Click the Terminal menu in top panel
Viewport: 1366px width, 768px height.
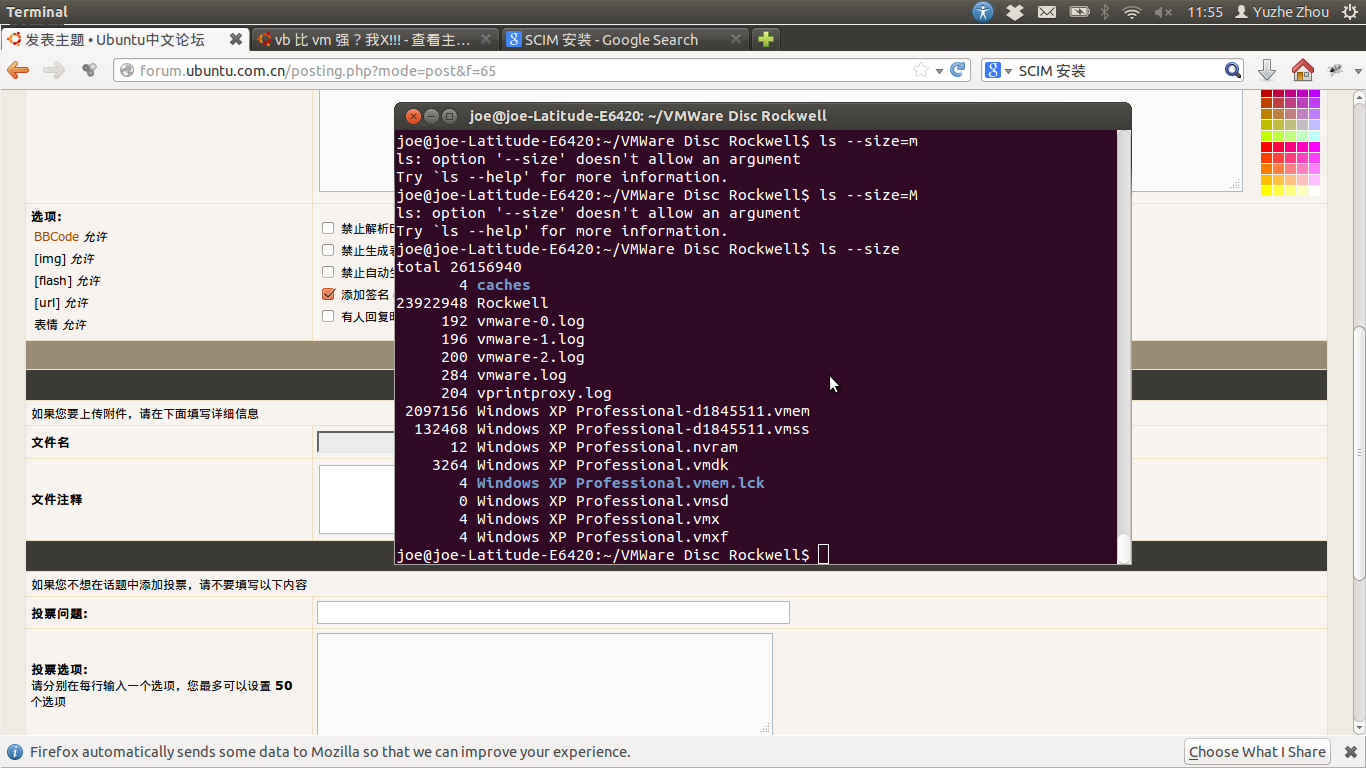[37, 12]
